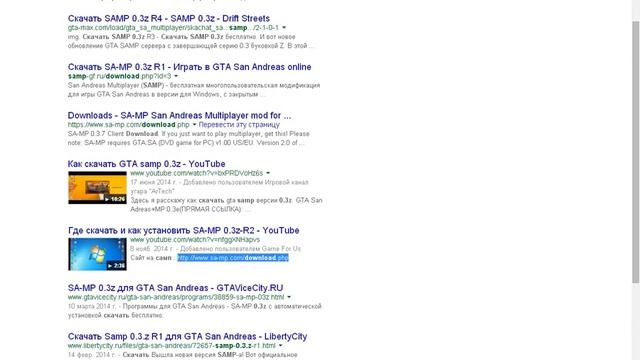Expand dropdown arrow next to sa-mp.com/download.php URL
This screenshot has width=640, height=360.
coord(194,125)
